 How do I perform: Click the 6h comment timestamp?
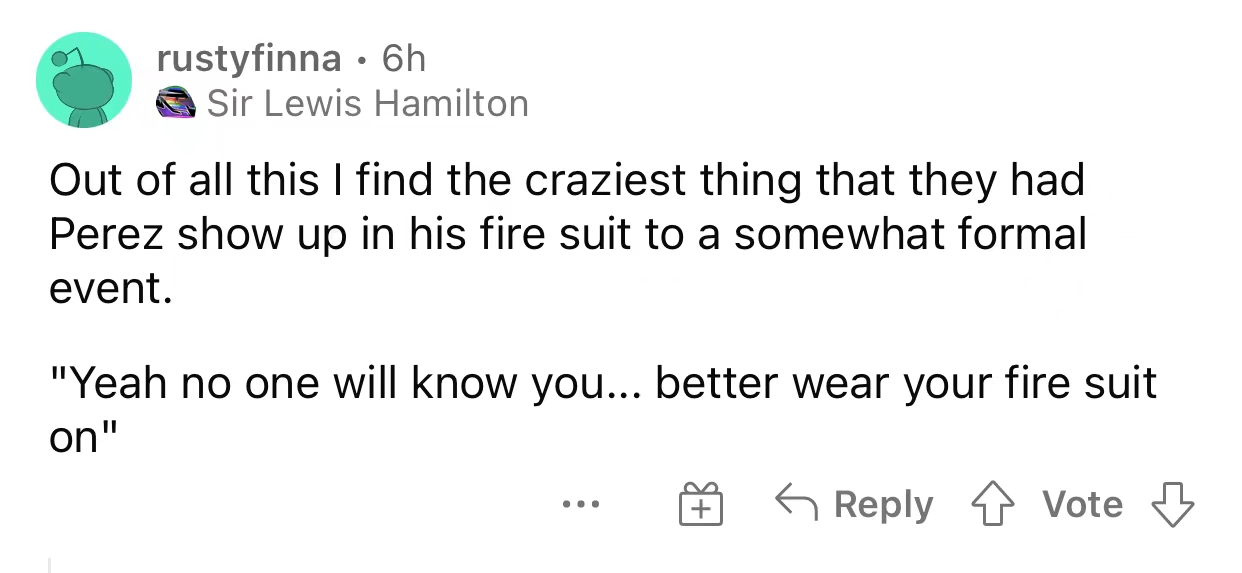[x=404, y=59]
